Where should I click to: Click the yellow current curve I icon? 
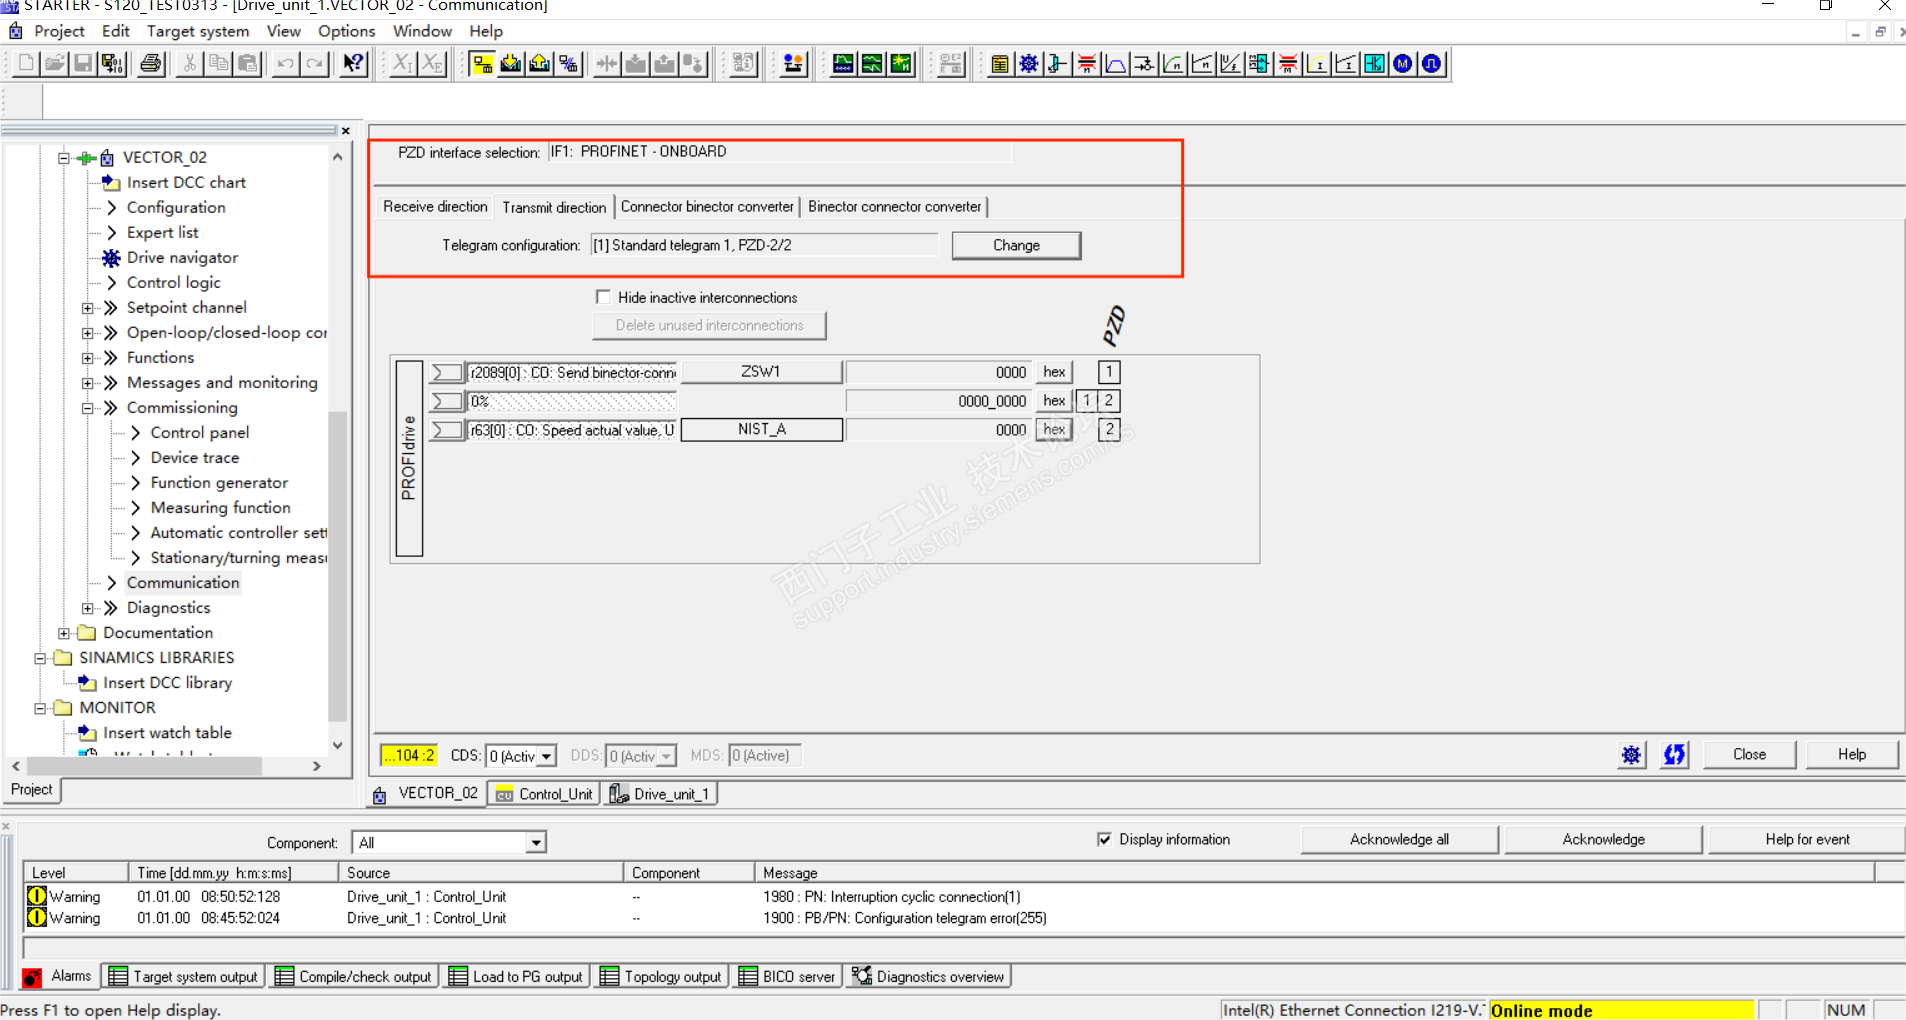click(1317, 64)
